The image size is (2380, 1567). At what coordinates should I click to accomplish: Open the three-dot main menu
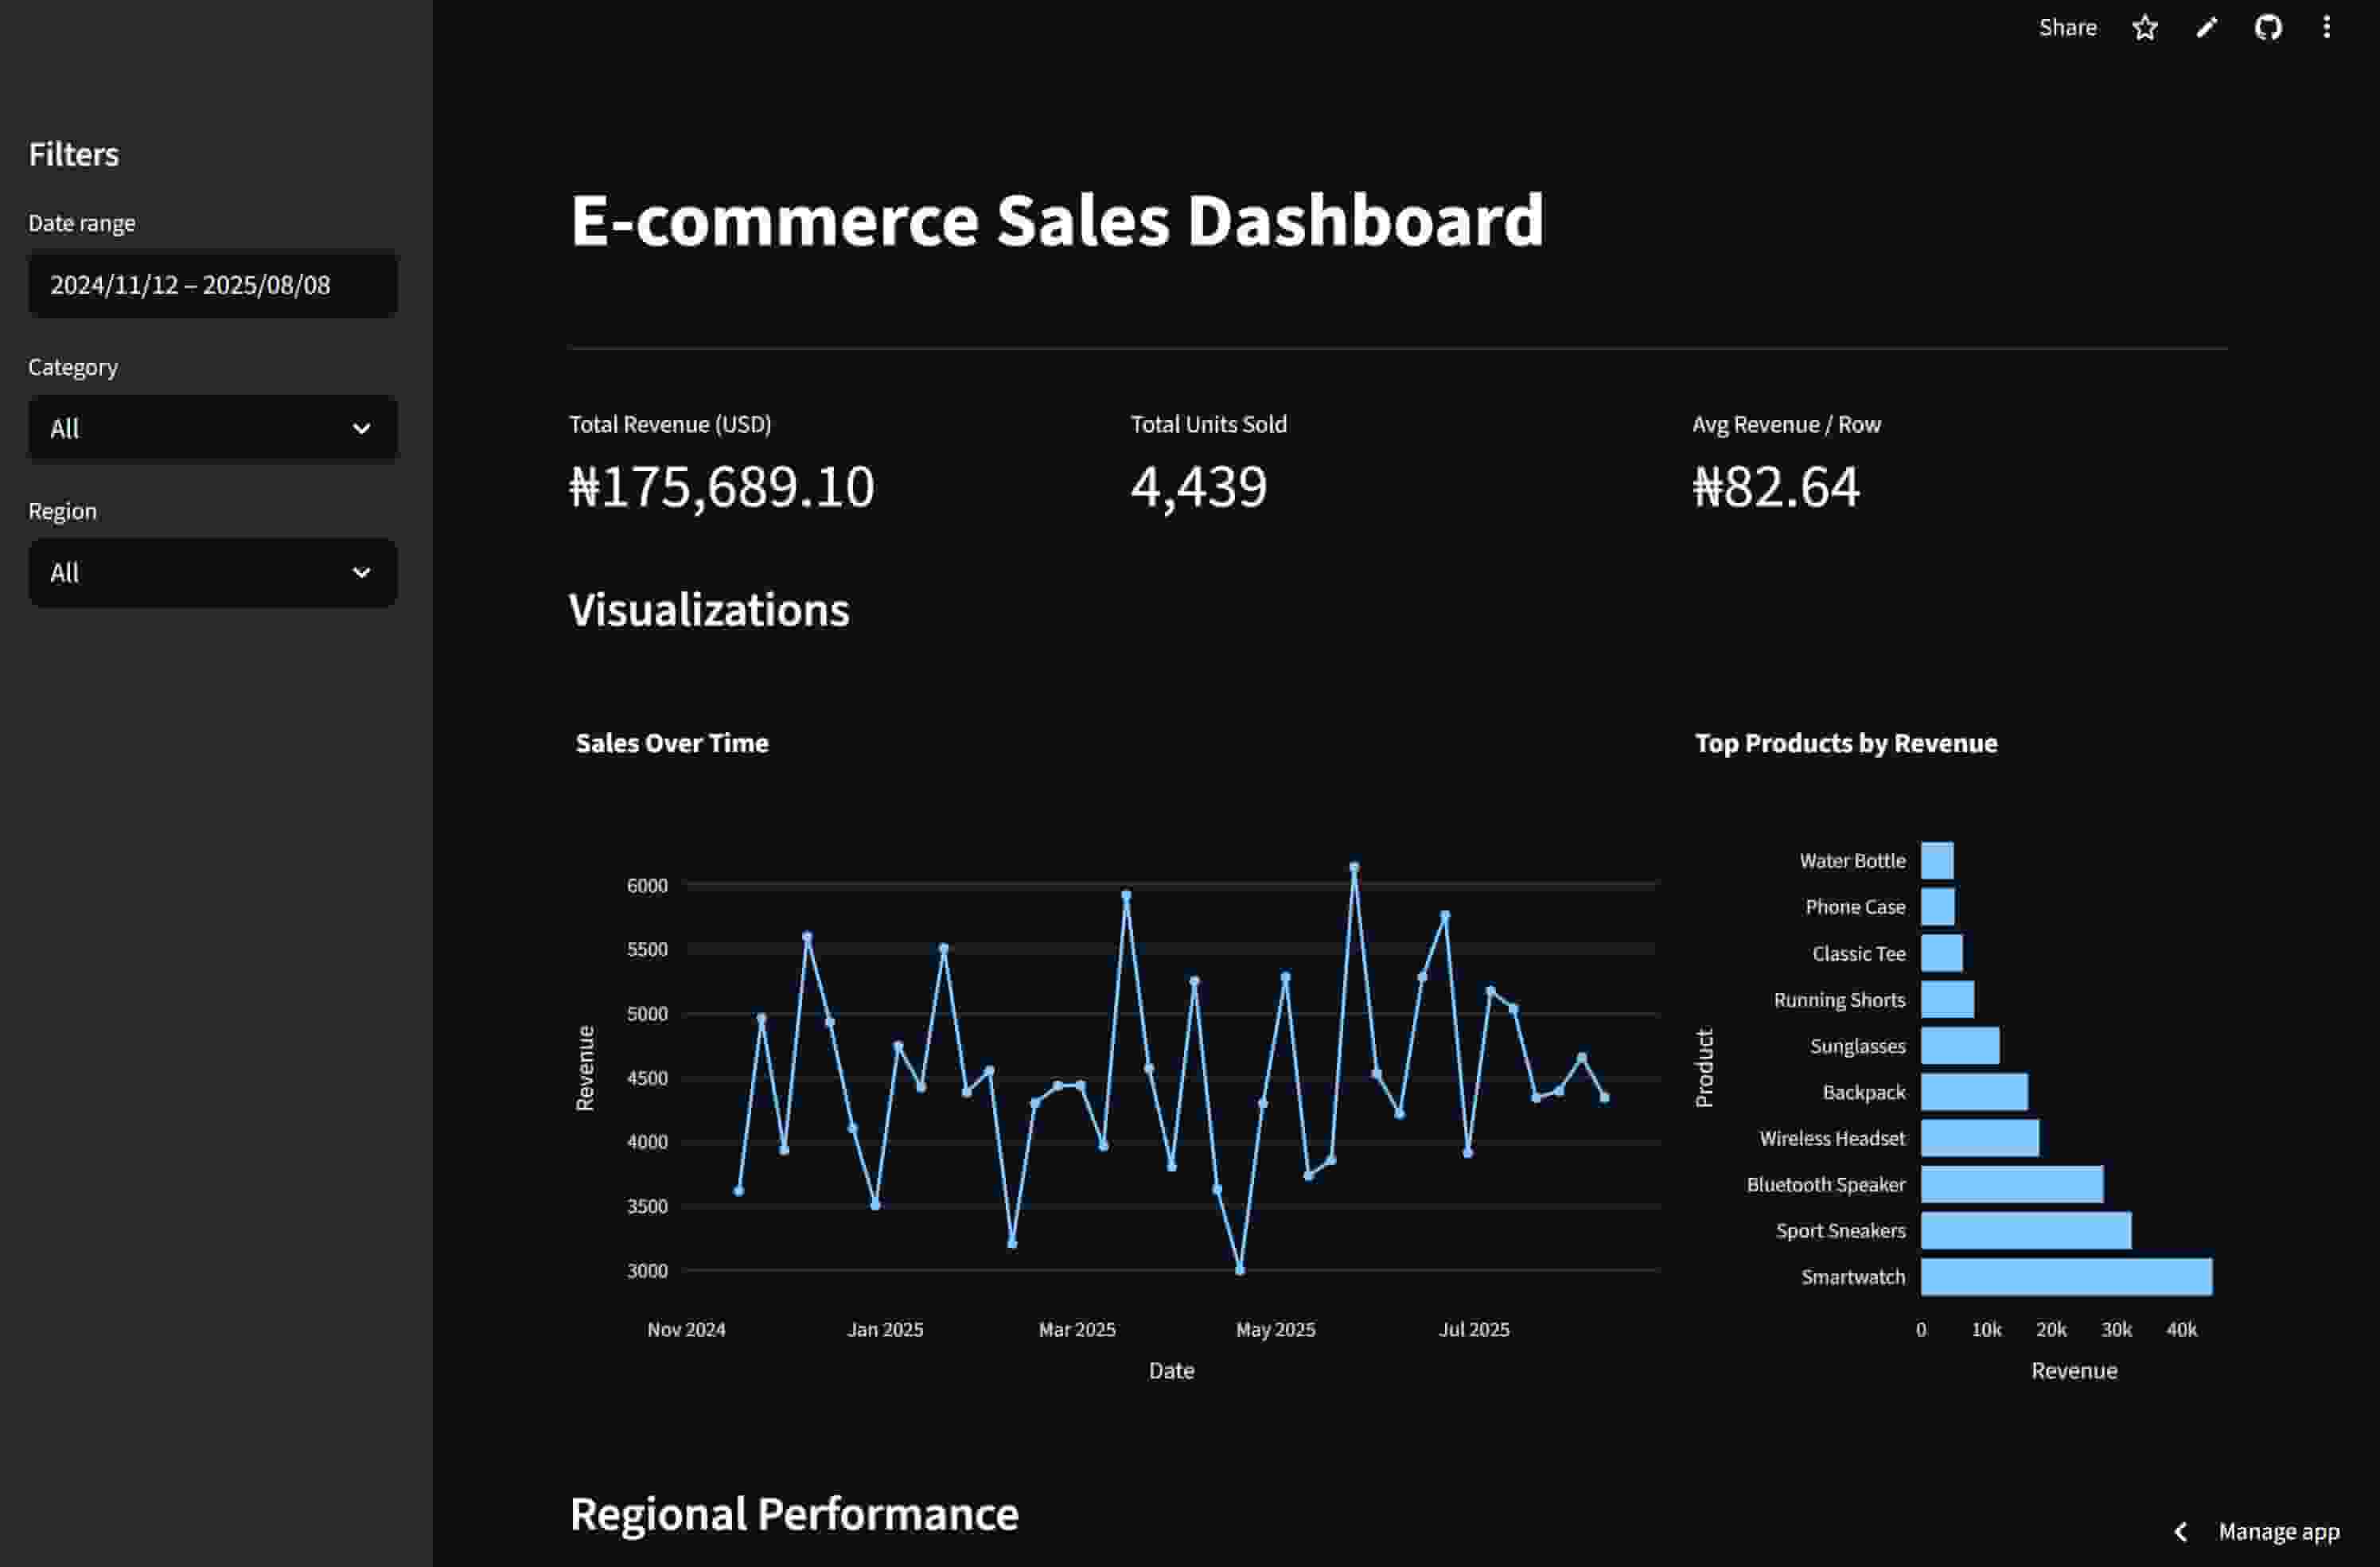tap(2327, 27)
